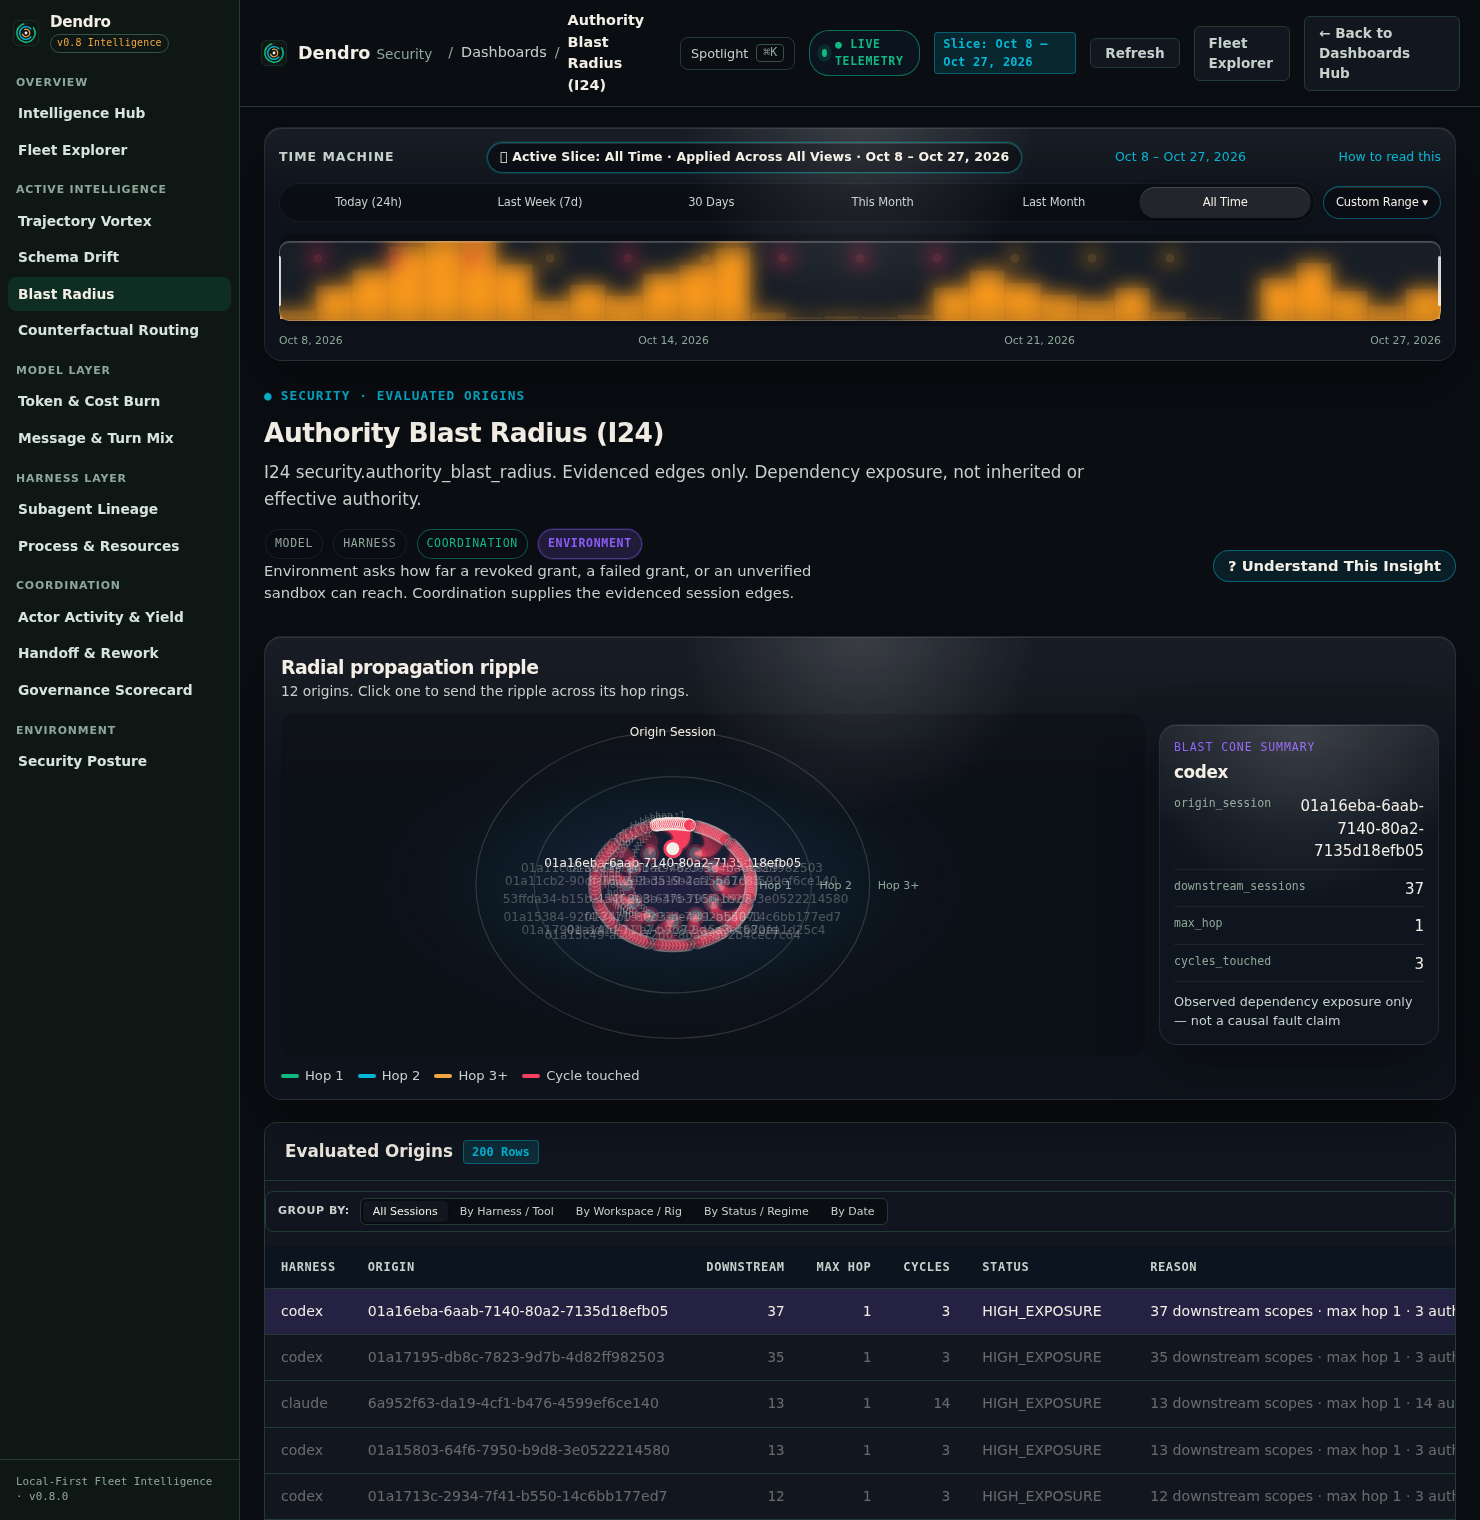Click the Slice Oct 8 – Oct 27 selector
This screenshot has height=1520, width=1480.
1004,53
